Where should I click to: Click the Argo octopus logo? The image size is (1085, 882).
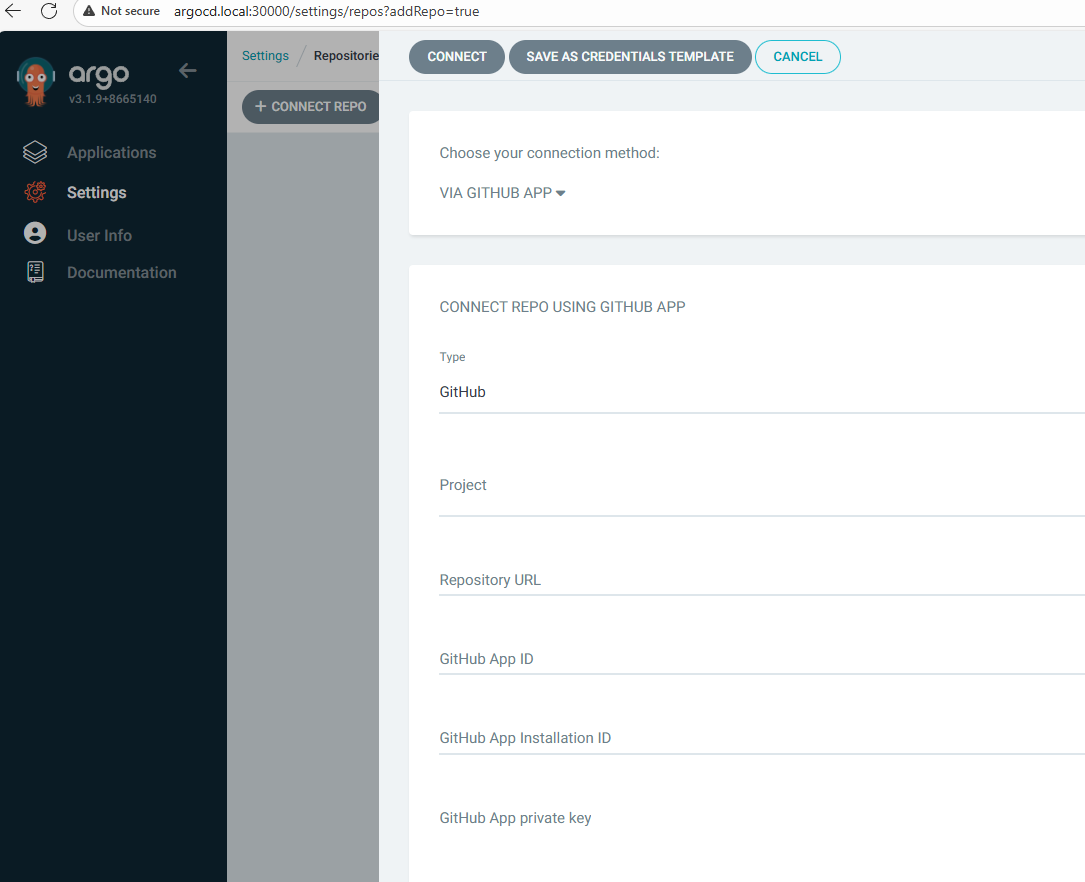(x=35, y=82)
